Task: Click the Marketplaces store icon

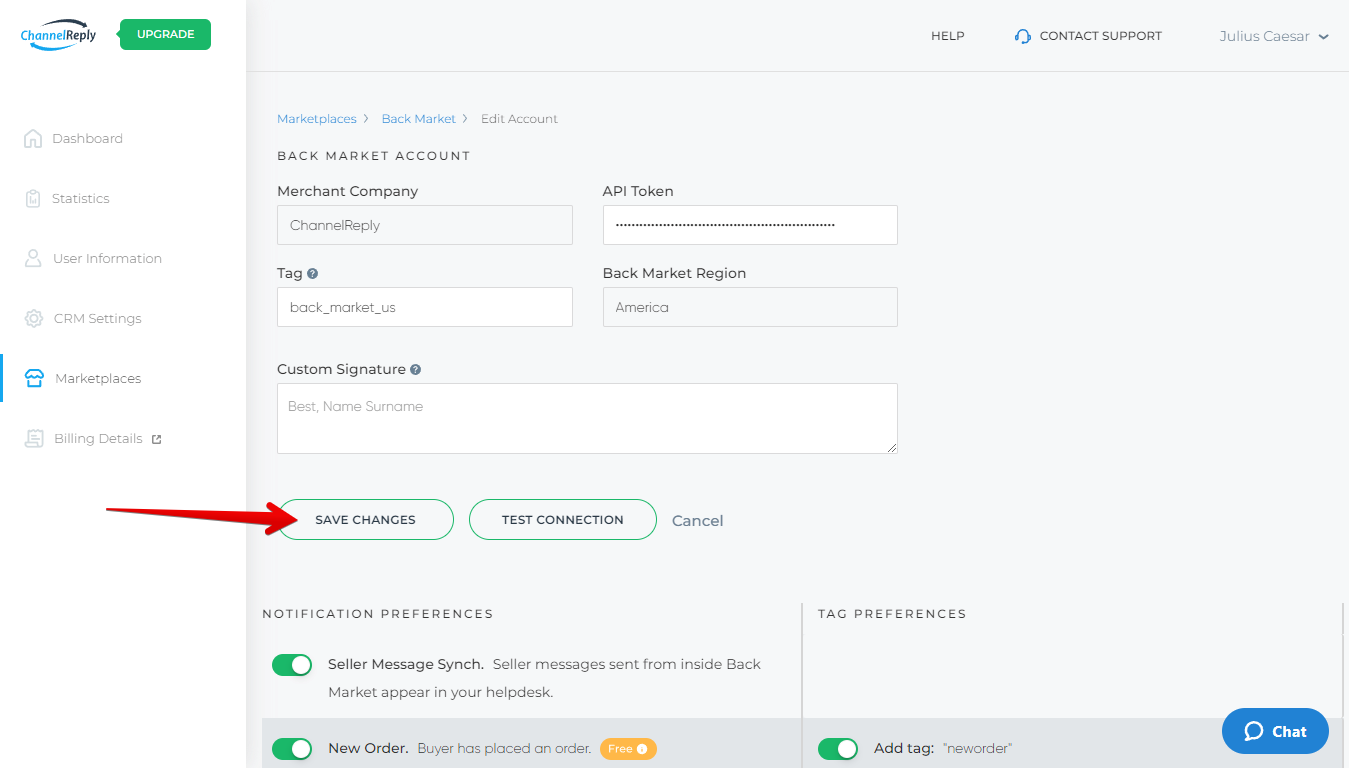Action: [x=34, y=378]
